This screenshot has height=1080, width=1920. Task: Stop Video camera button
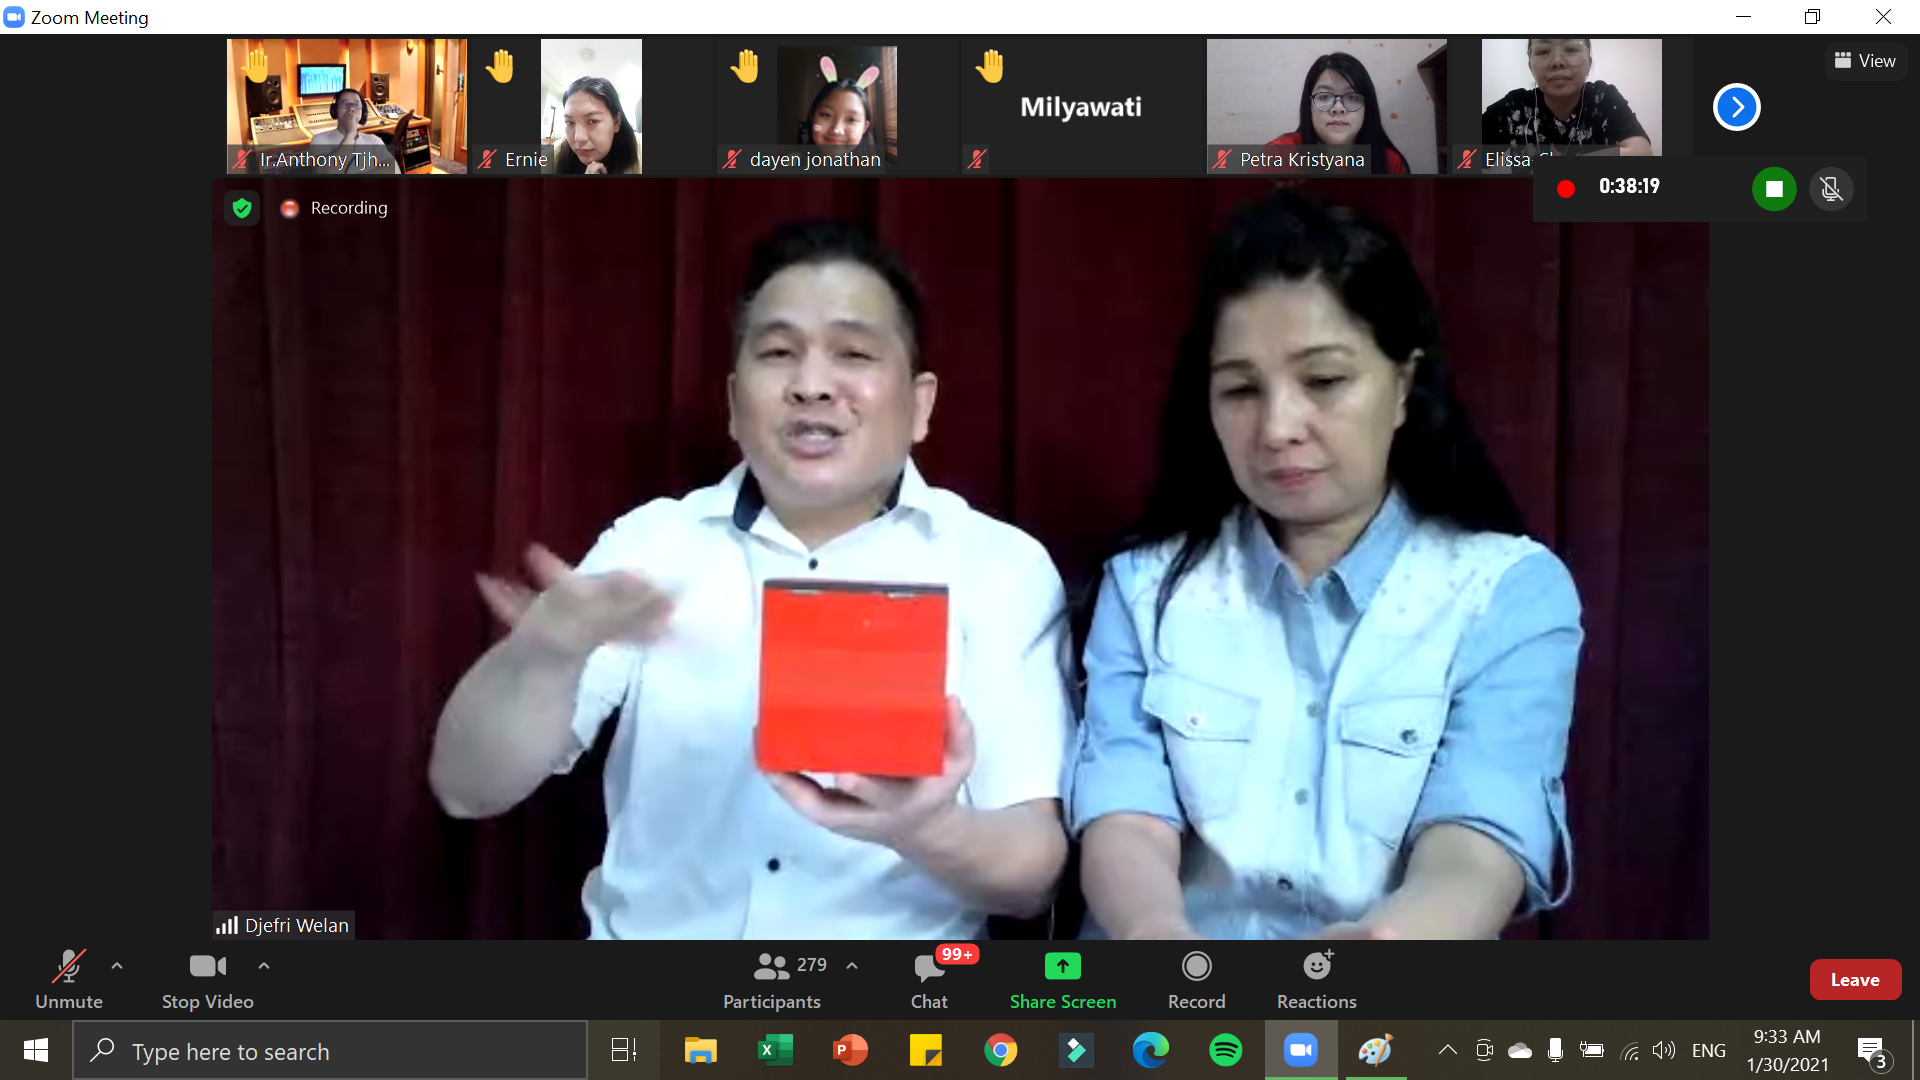(x=207, y=980)
